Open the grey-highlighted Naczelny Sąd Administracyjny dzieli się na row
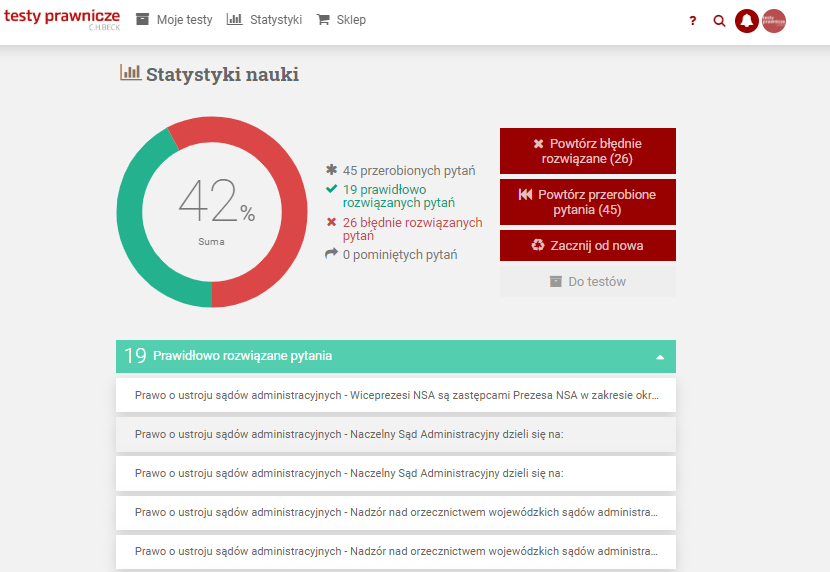The image size is (830, 572). coord(396,434)
